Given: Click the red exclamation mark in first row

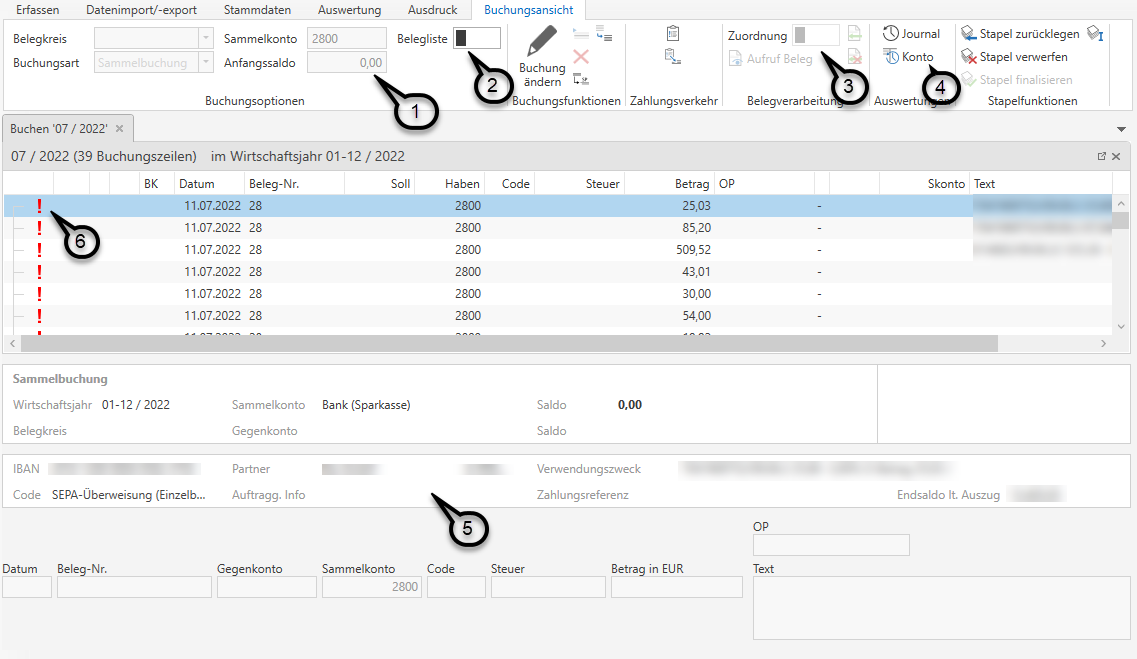Looking at the screenshot, I should click(x=39, y=206).
